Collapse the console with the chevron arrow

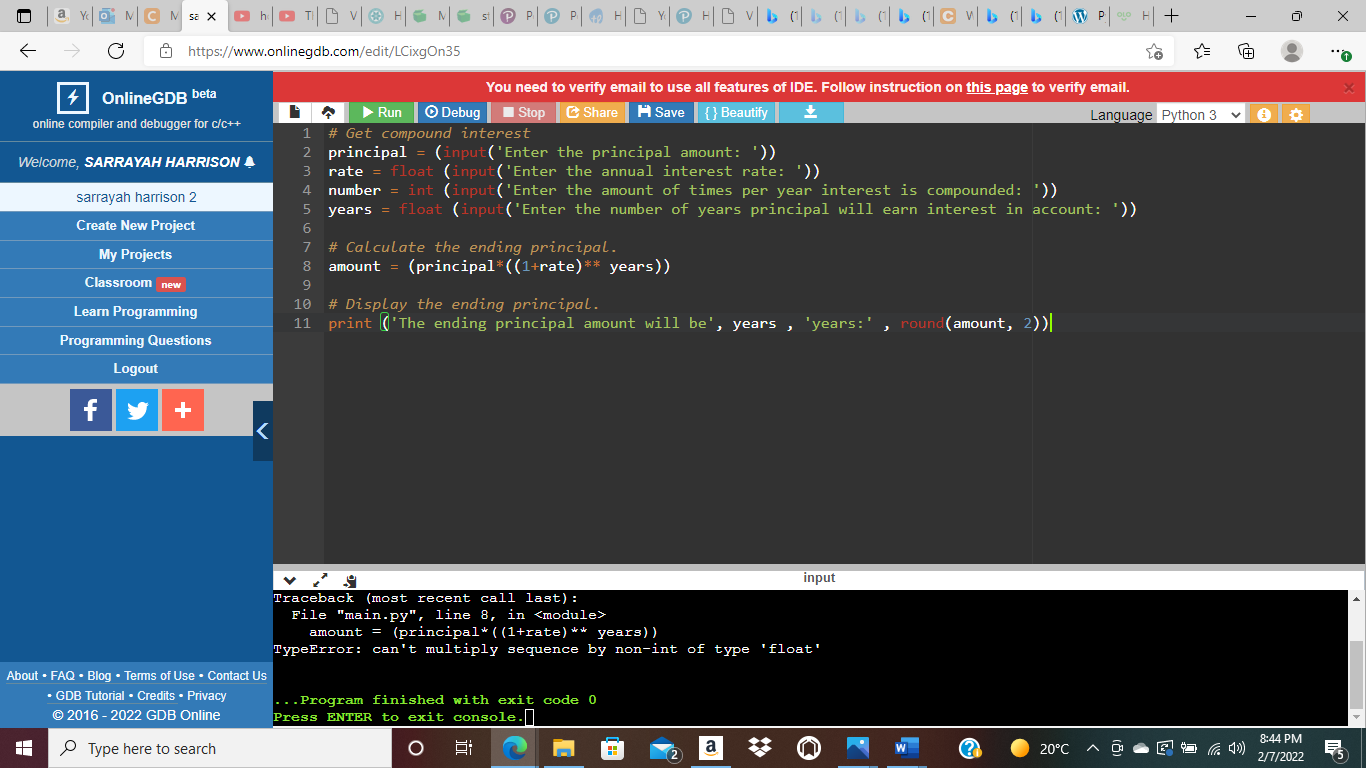click(290, 580)
